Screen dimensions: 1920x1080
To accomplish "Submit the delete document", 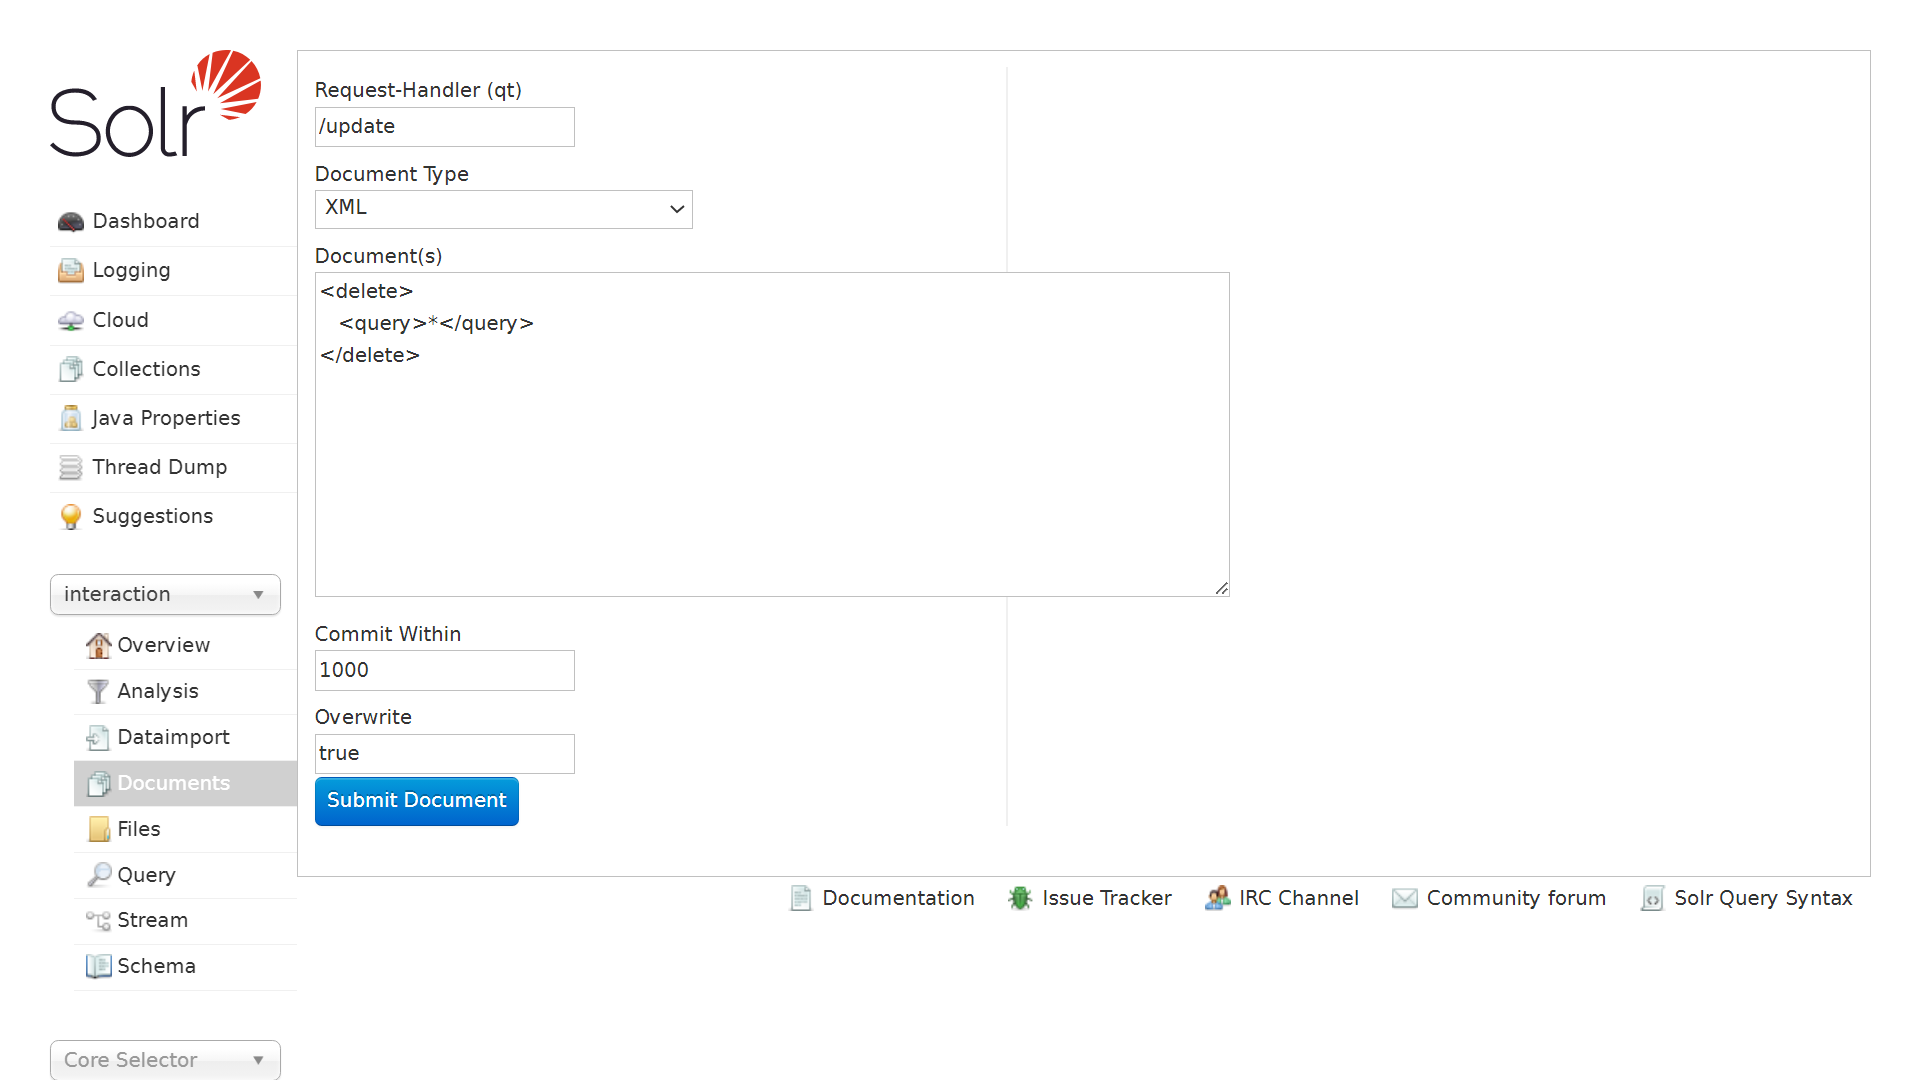I will coord(416,800).
